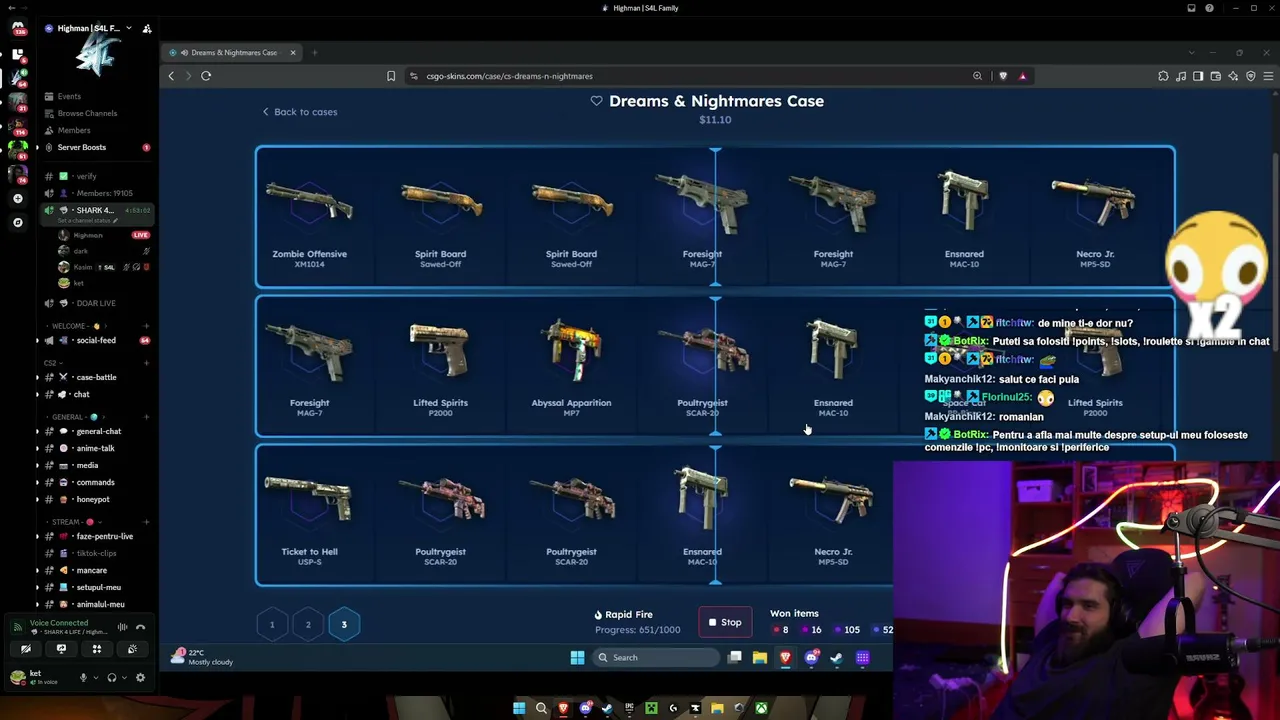Image resolution: width=1280 pixels, height=720 pixels.
Task: Open the commands channel
Action: pyautogui.click(x=96, y=482)
